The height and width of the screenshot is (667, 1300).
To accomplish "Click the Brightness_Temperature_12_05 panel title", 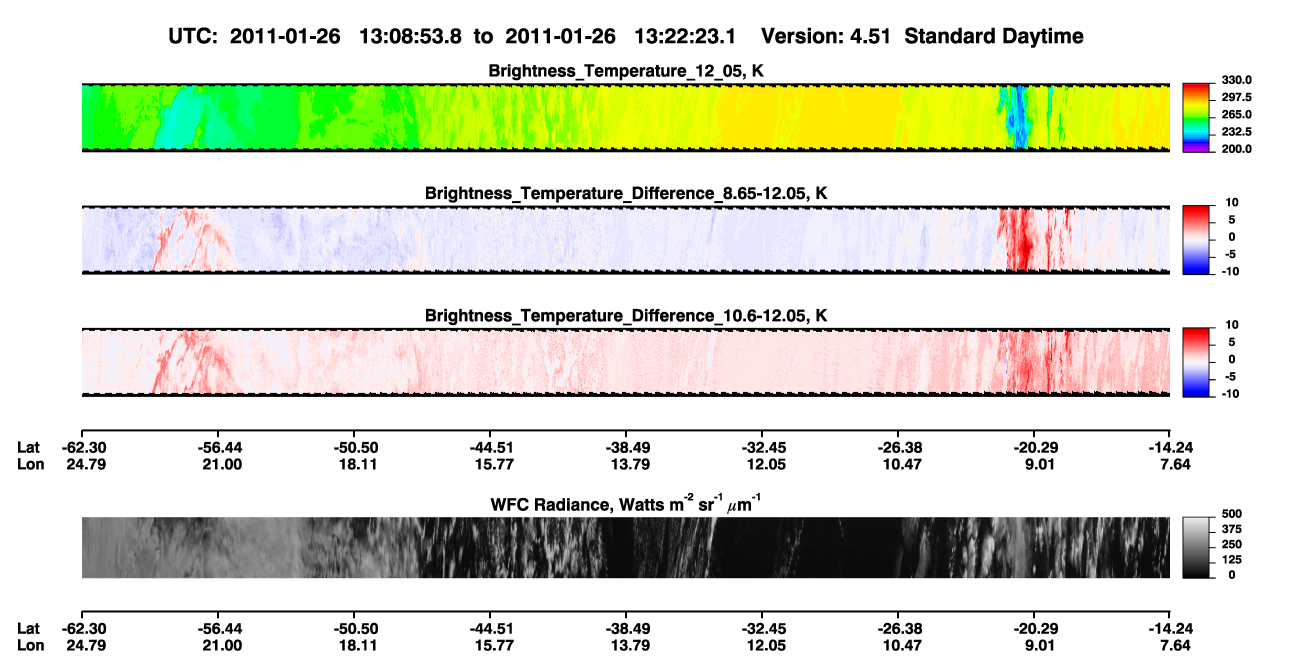I will (x=626, y=72).
